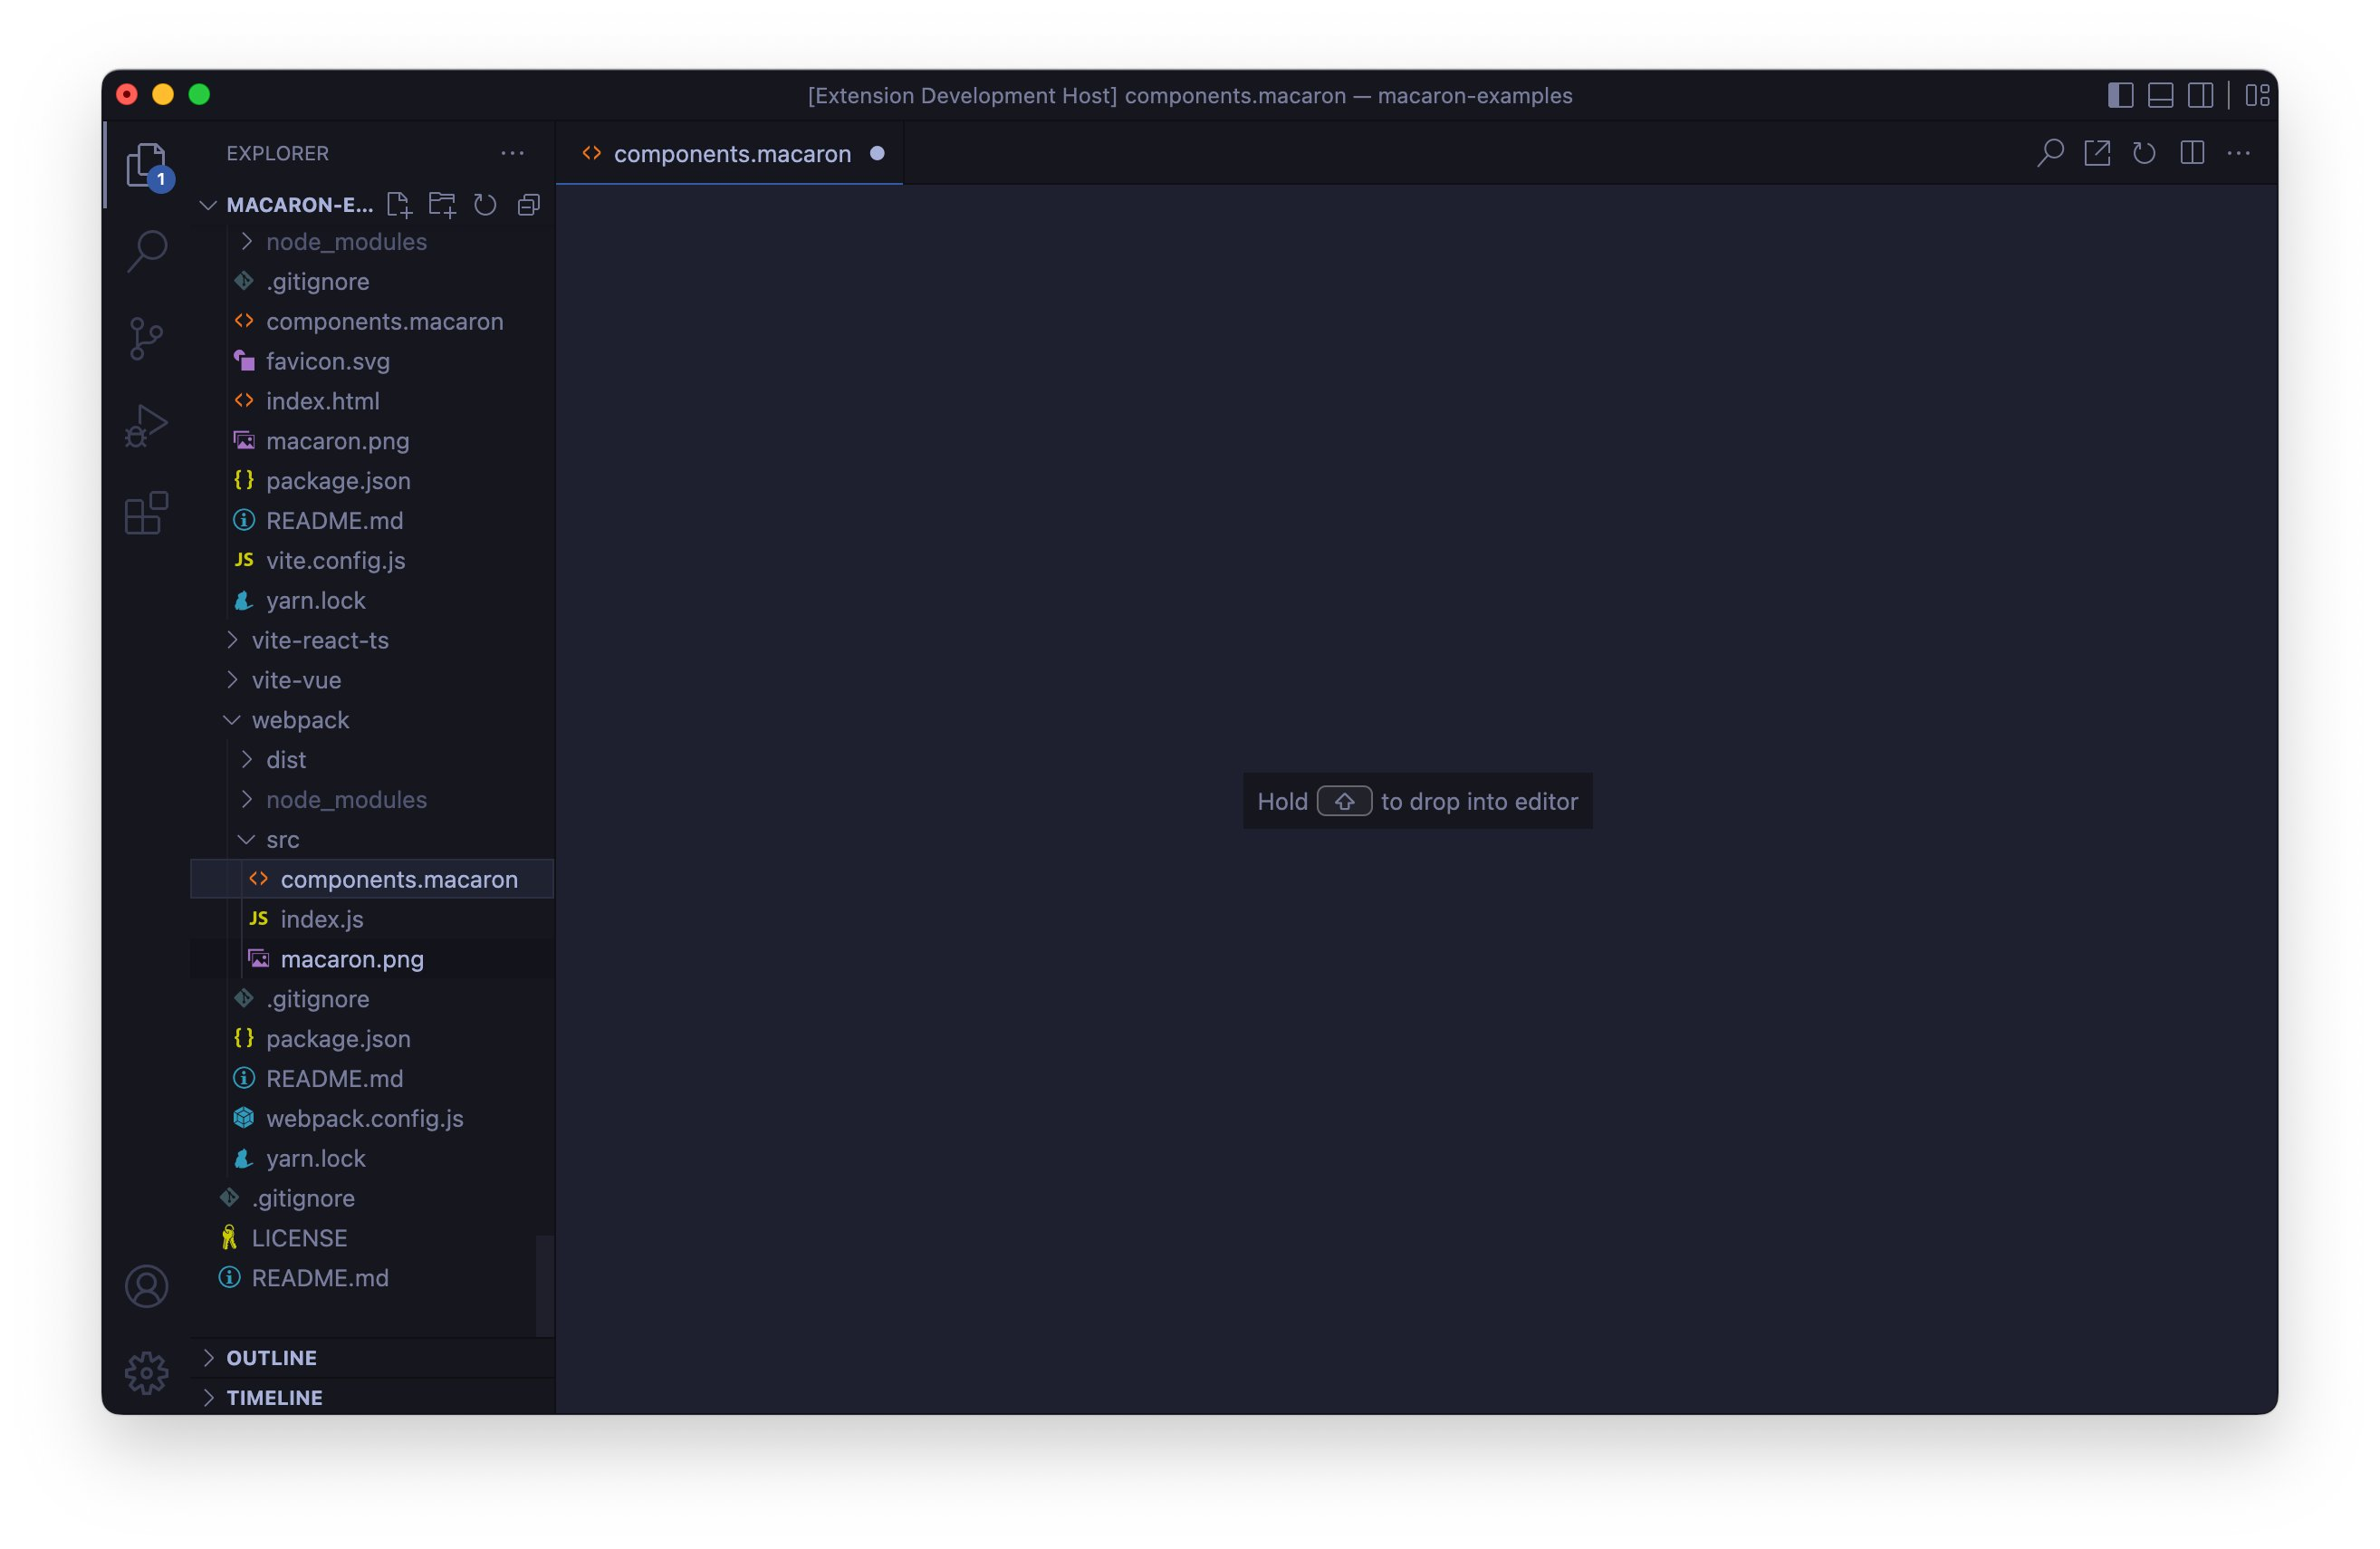Screen dimensions: 2380x1549
Task: Open the Accounts profile button
Action: pos(147,1288)
